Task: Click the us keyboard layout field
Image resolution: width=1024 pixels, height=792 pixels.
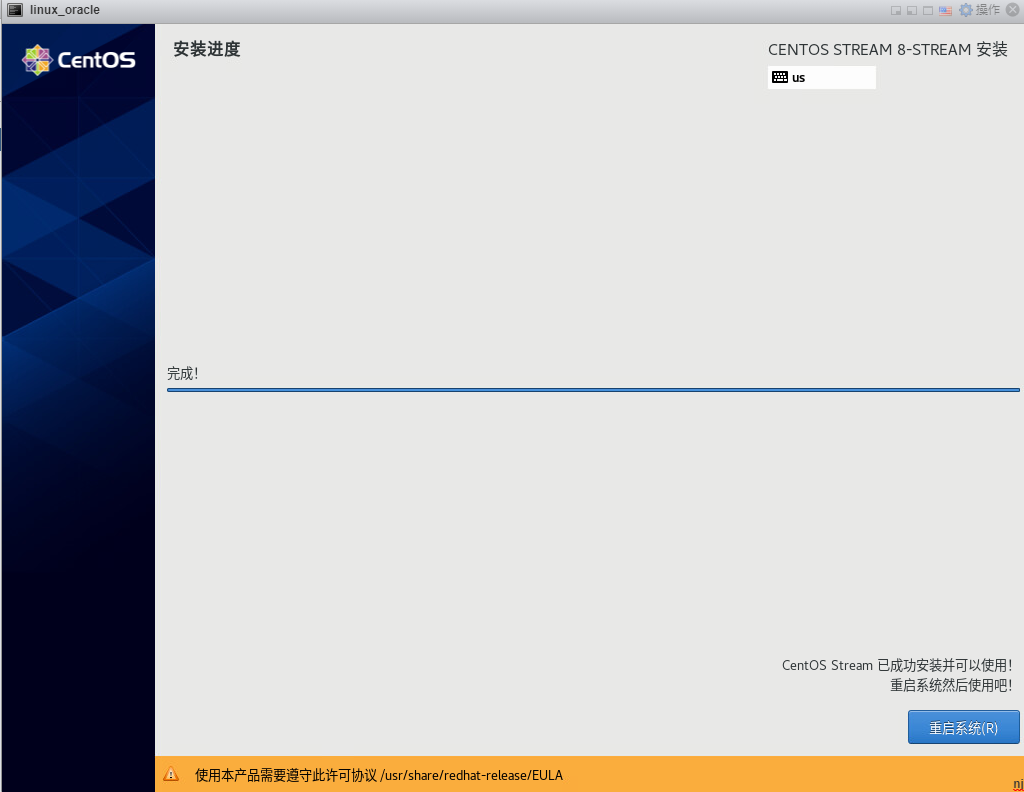Action: pos(822,77)
